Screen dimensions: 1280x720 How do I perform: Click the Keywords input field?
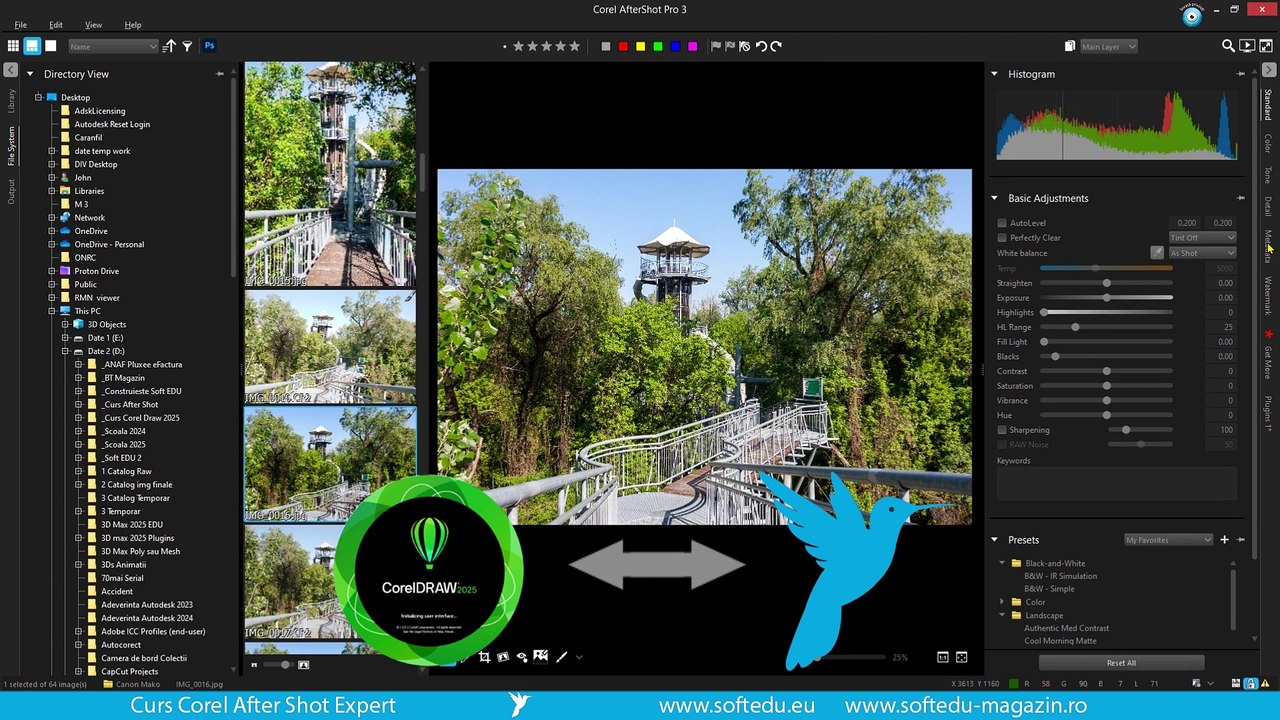(x=1116, y=482)
